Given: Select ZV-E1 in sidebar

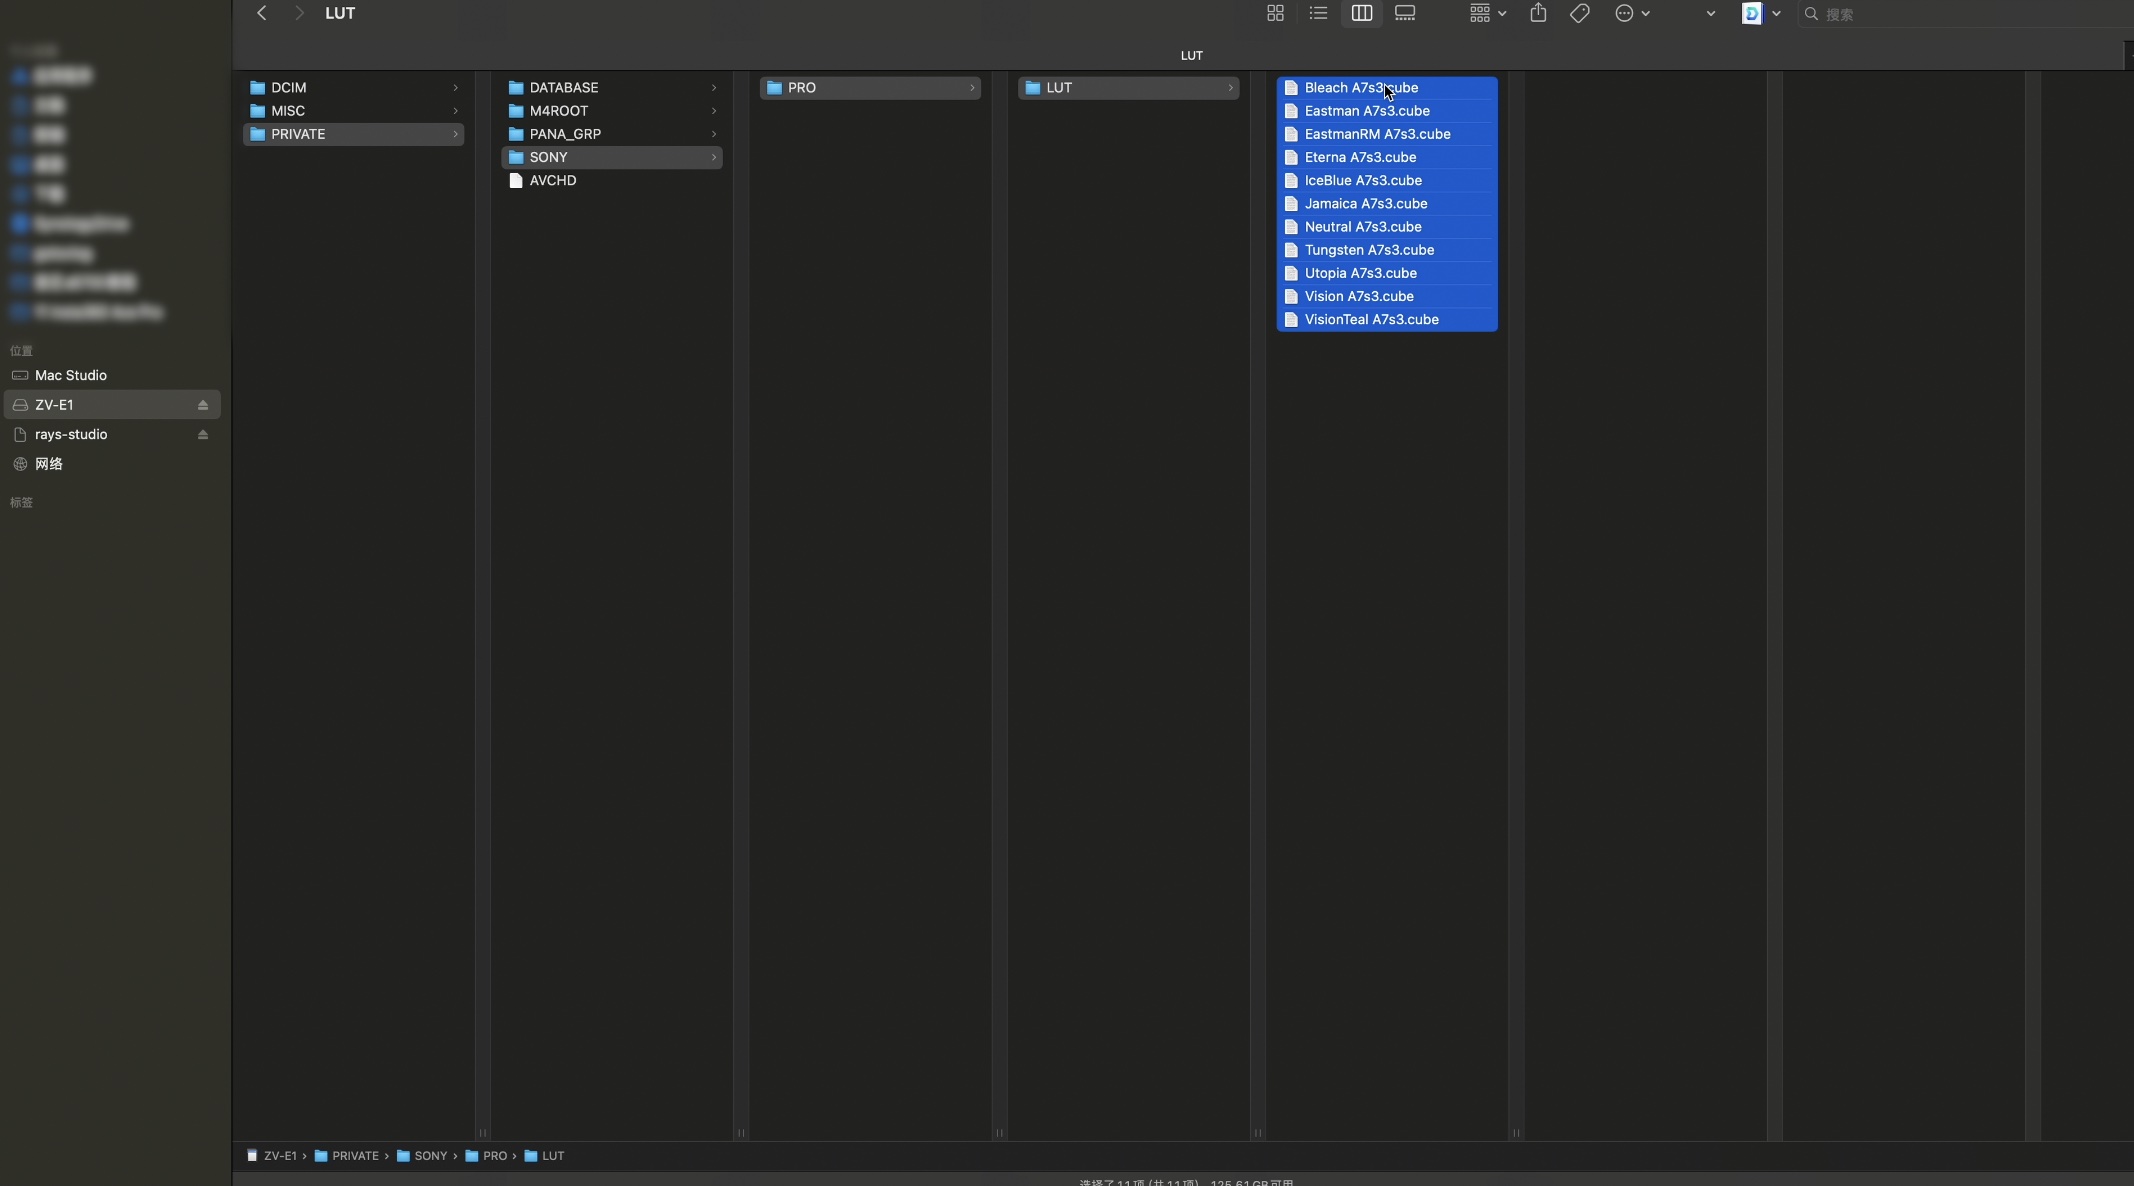Looking at the screenshot, I should 111,405.
